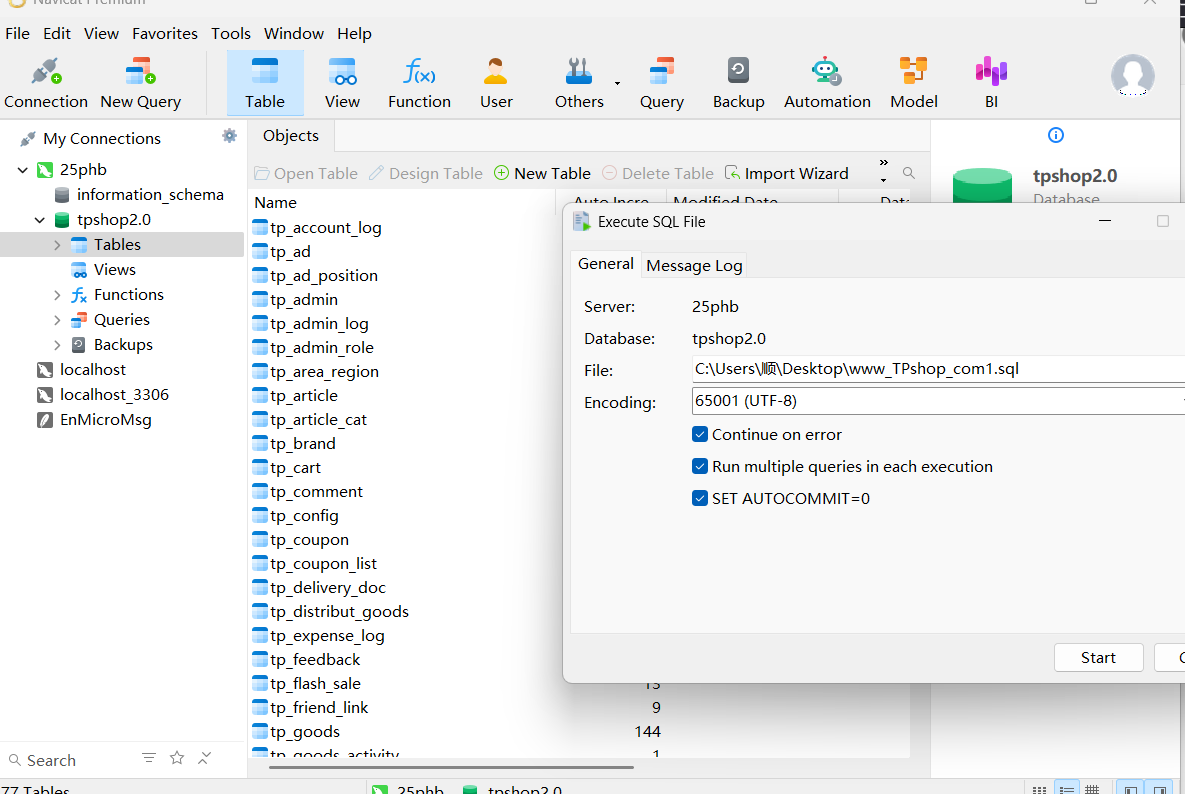The height and width of the screenshot is (794, 1185).
Task: Click the Delete Table button
Action: (x=657, y=173)
